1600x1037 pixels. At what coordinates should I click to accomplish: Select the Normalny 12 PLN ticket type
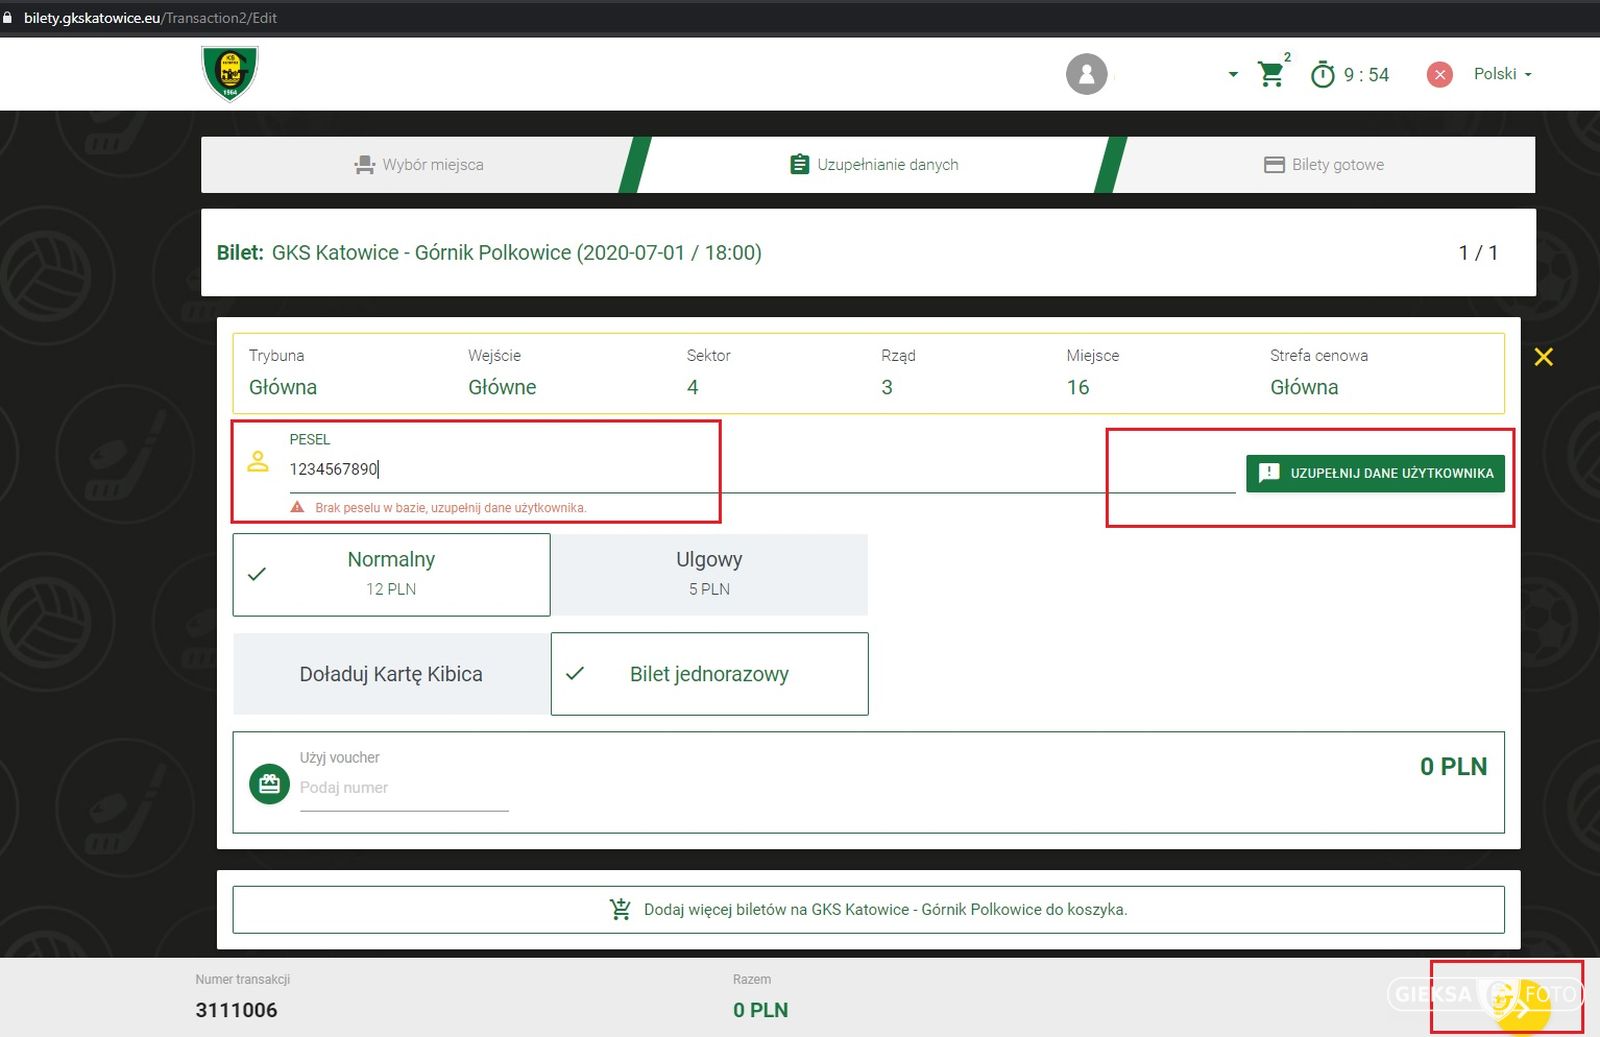point(391,574)
